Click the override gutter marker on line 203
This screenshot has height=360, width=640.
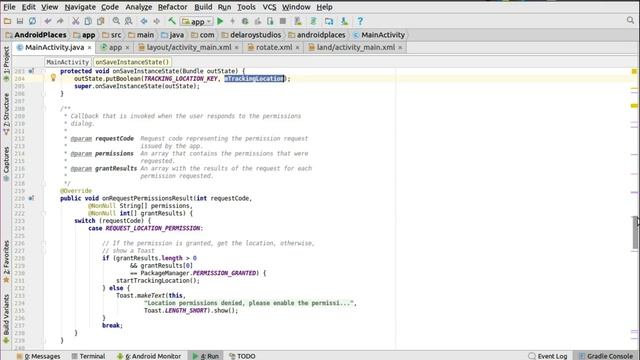[31, 71]
